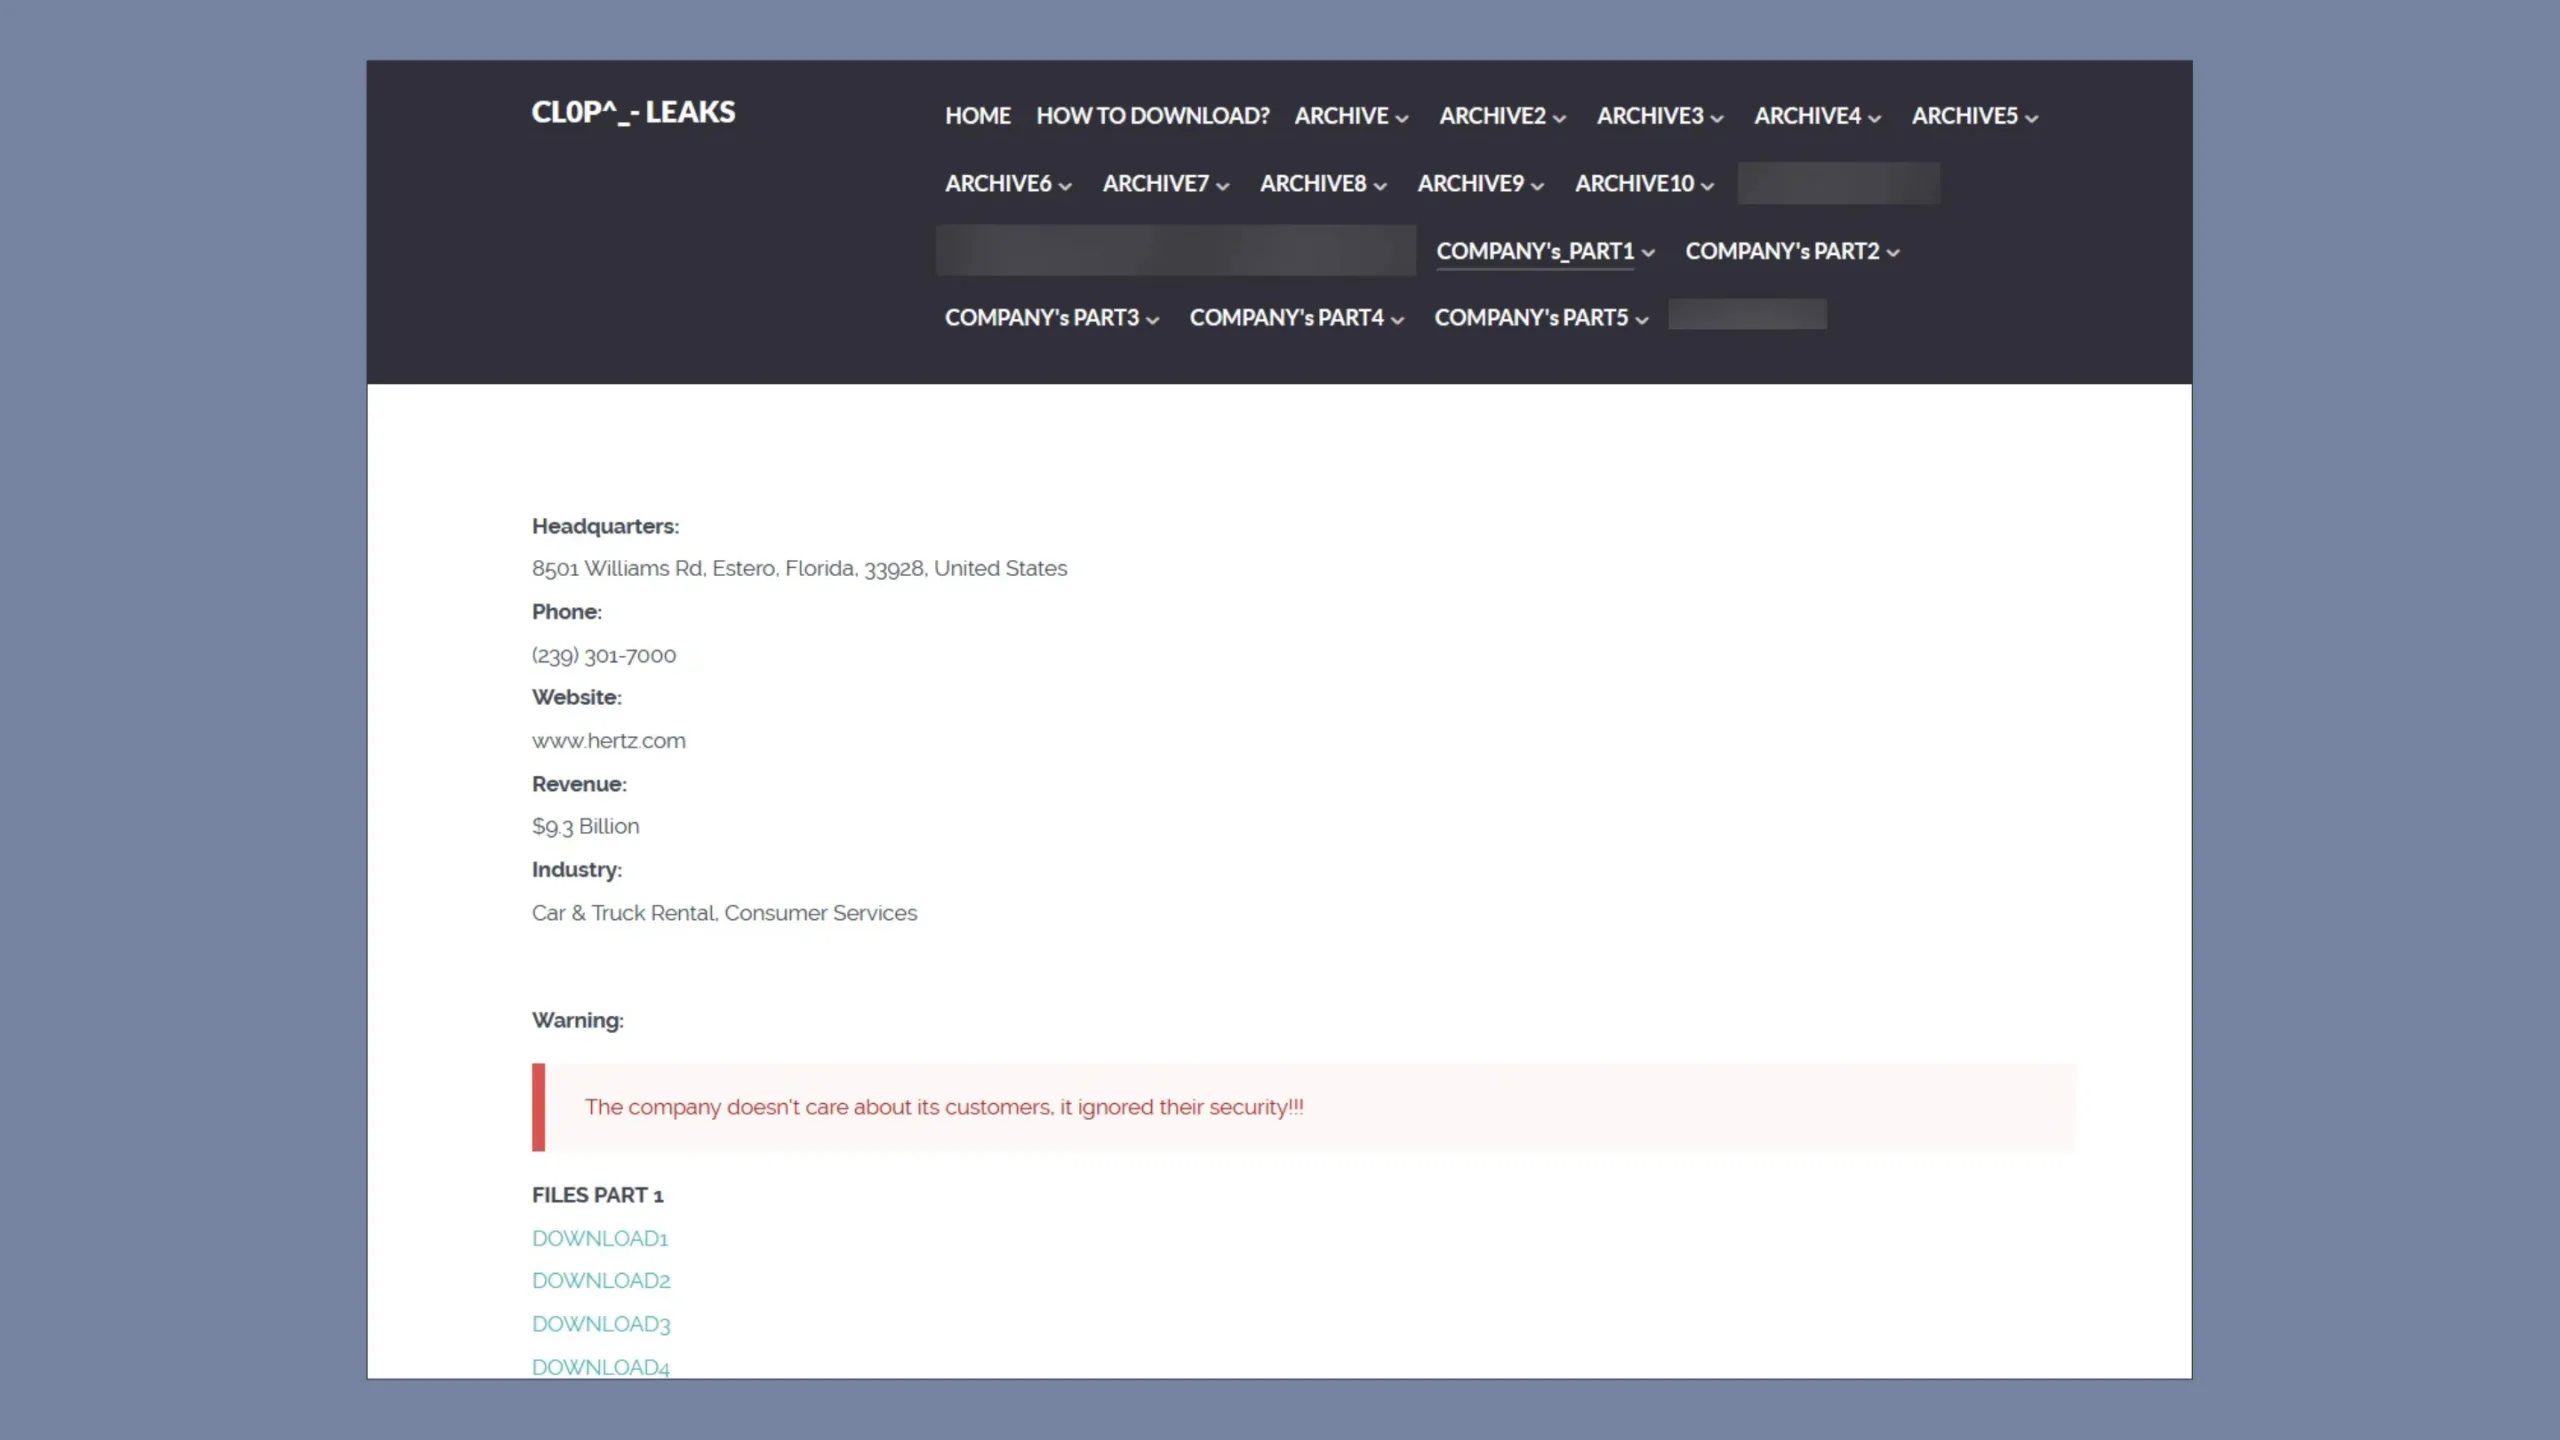Click the red warning message text
The image size is (2560, 1440).
point(944,1107)
